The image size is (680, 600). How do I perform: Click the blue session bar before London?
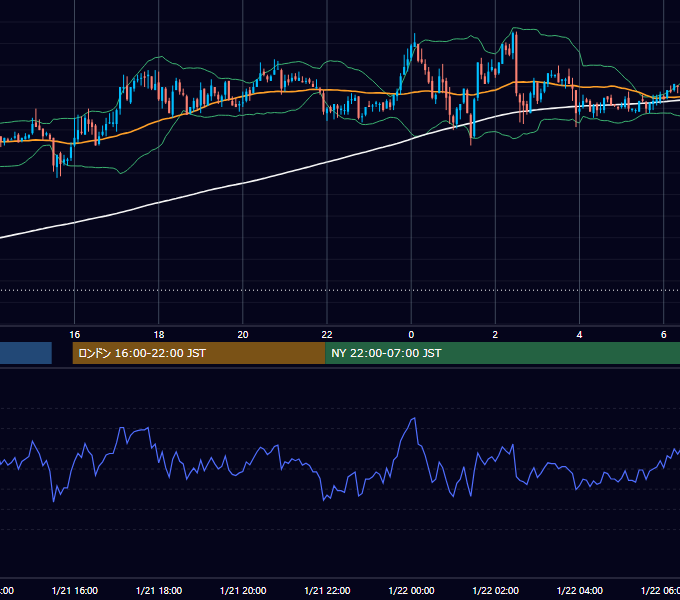(x=26, y=353)
